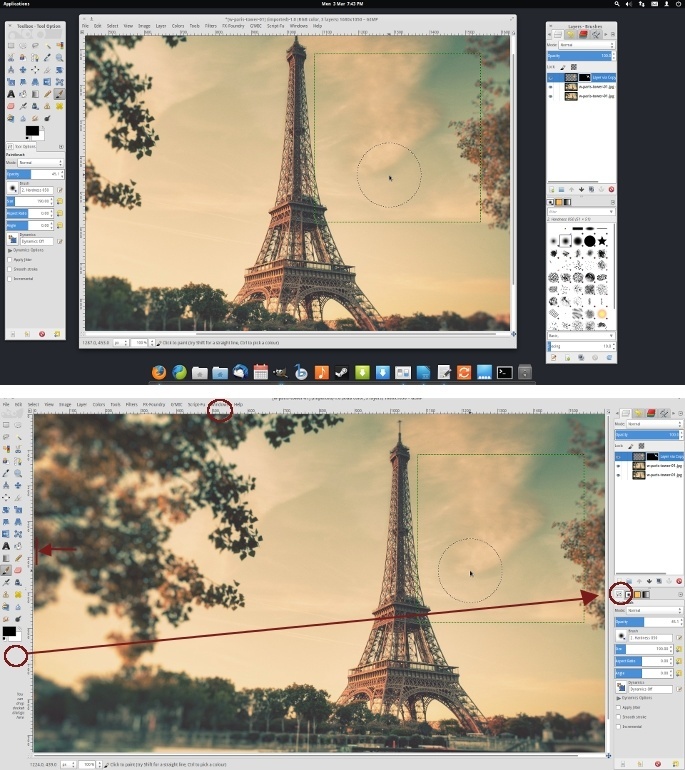Select the Eraser tool in floating Toolbox window
685x770 pixels.
coord(11,106)
